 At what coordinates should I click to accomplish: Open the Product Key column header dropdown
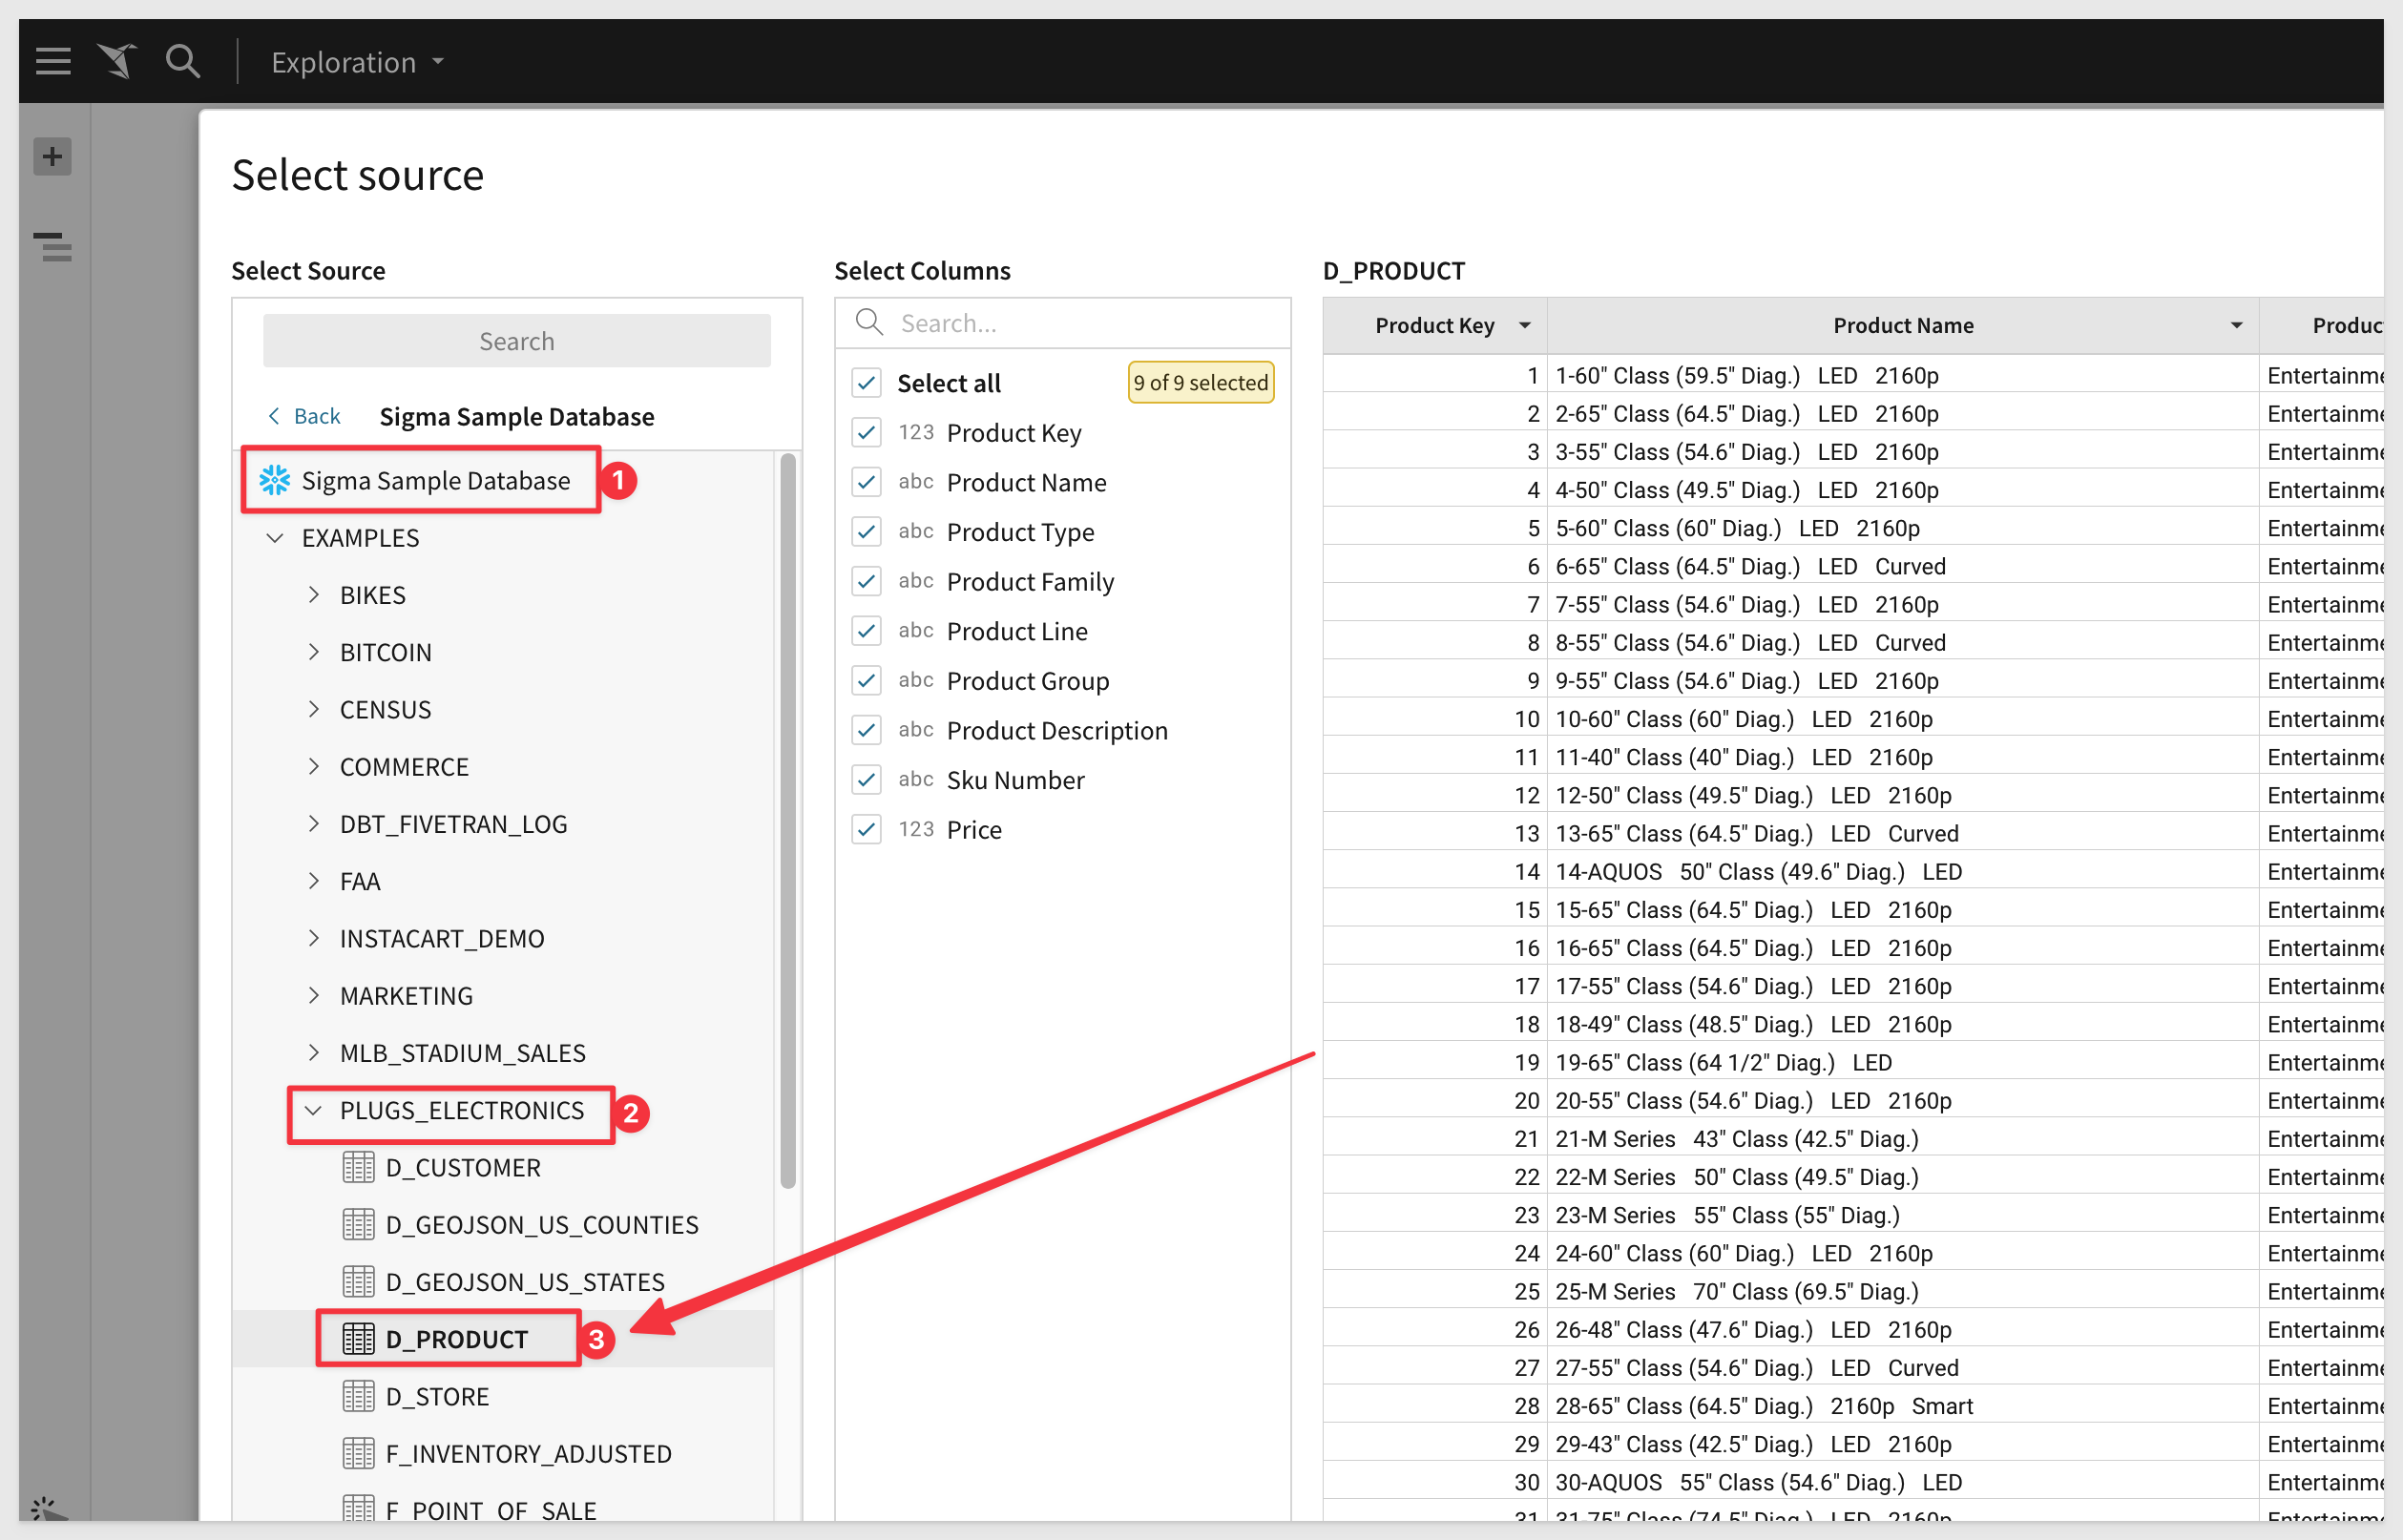click(x=1525, y=325)
